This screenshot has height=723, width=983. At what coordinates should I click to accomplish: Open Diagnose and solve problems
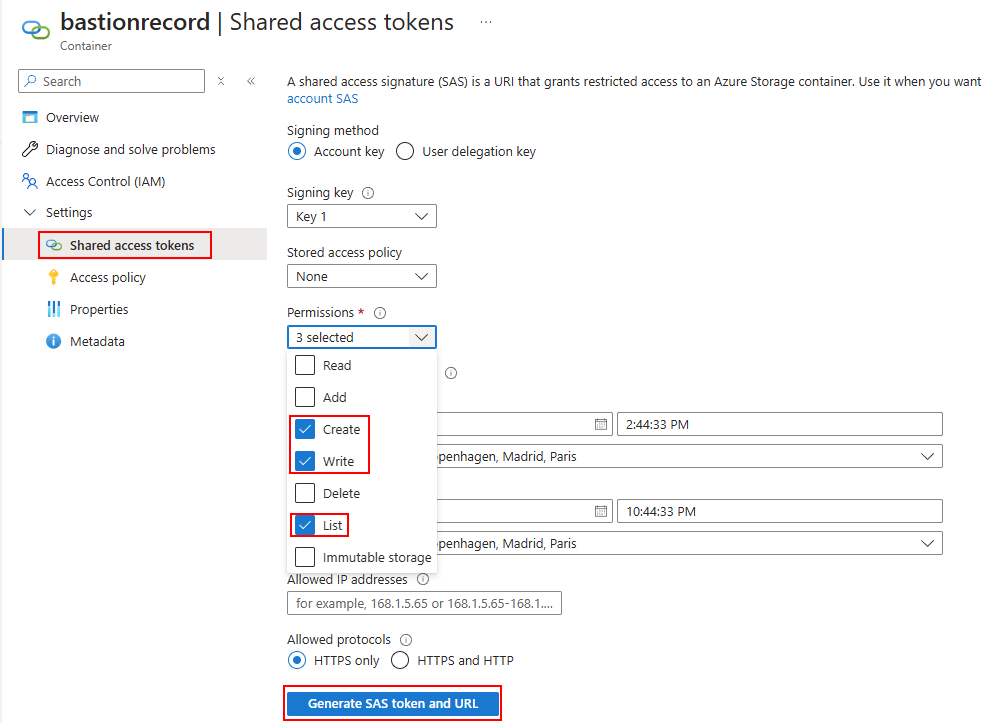(130, 149)
